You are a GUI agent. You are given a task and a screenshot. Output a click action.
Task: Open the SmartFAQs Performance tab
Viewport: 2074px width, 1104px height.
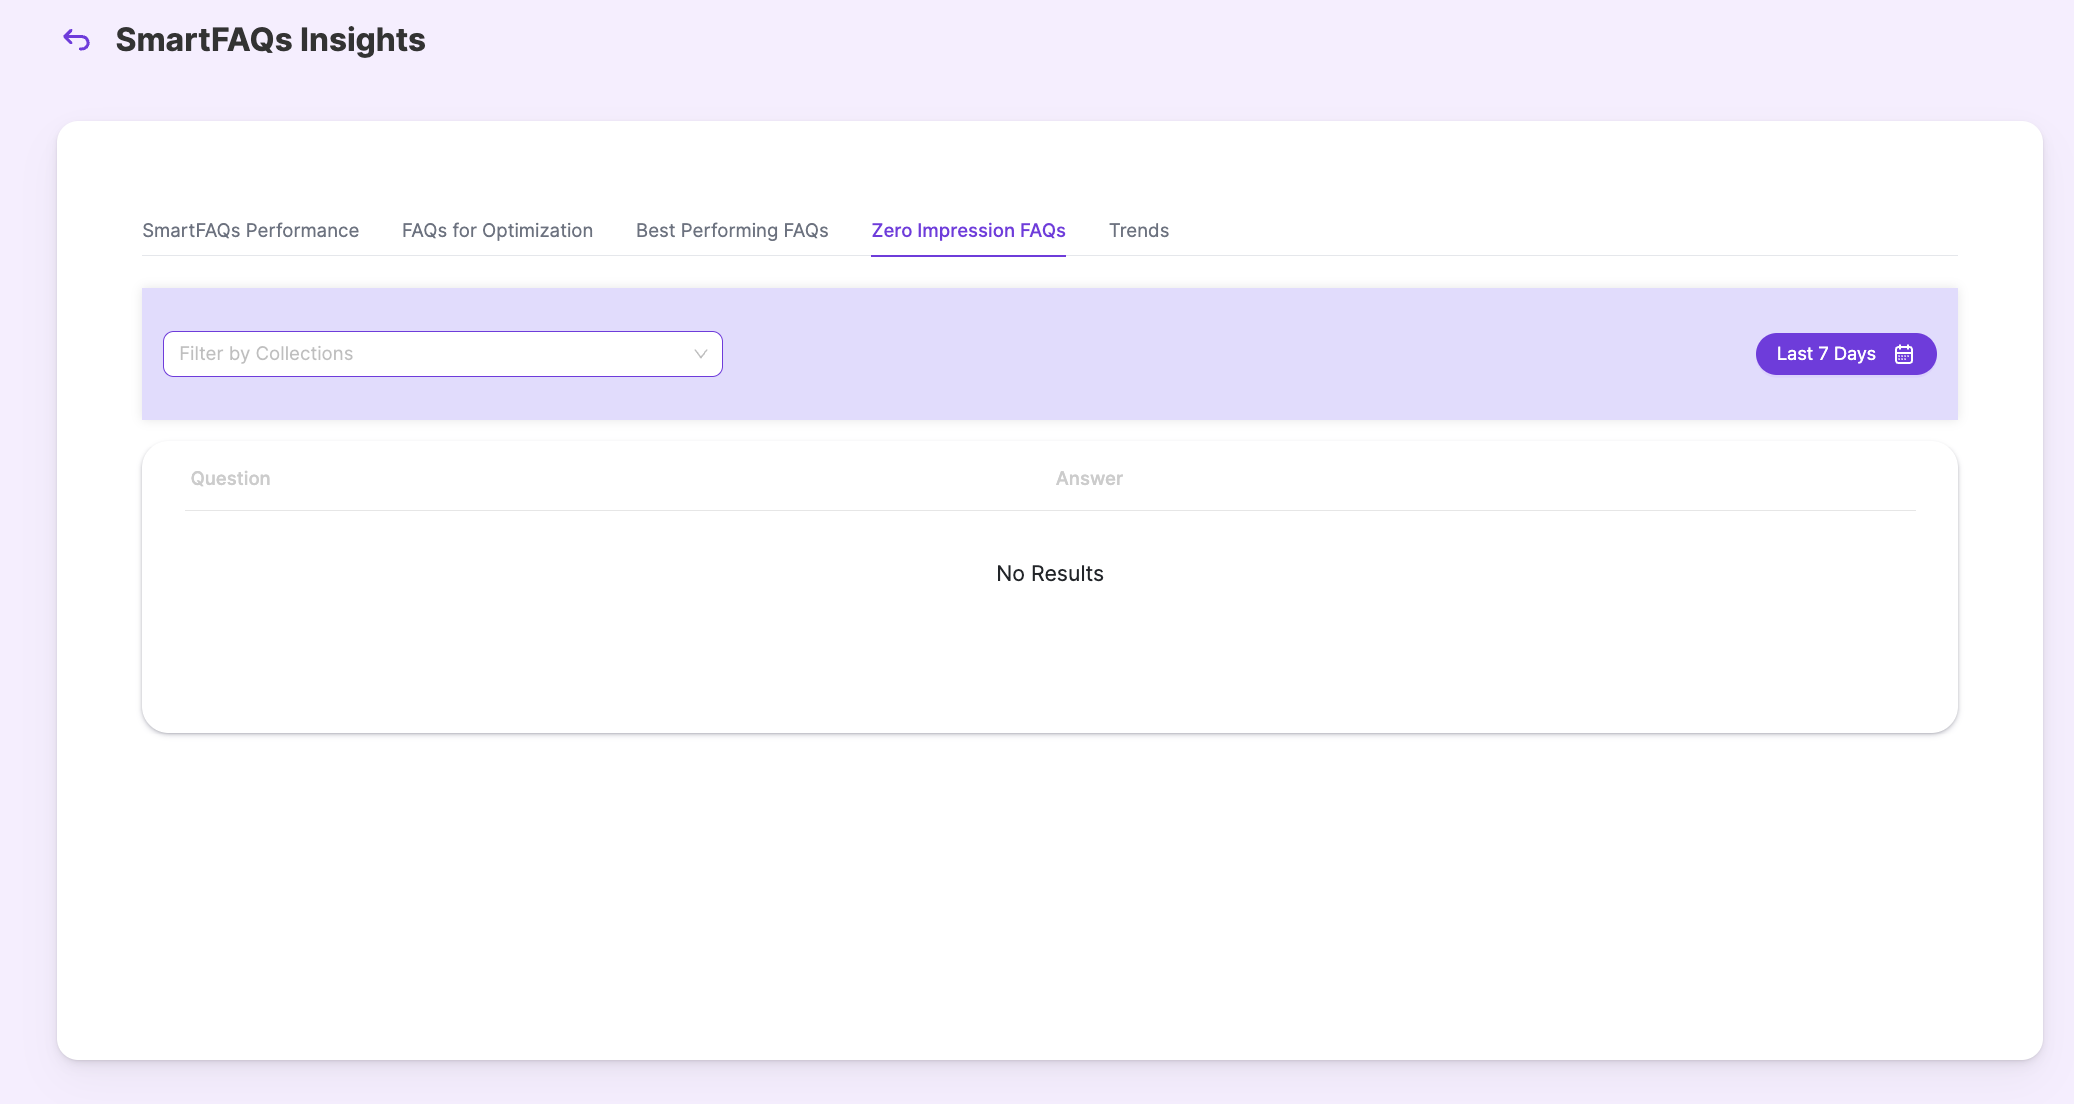250,230
